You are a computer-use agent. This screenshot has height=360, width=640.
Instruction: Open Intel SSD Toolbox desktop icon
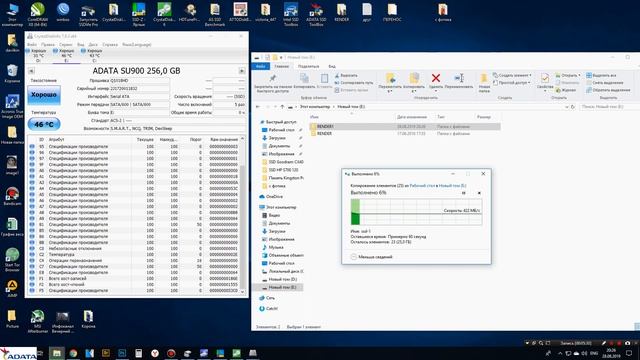(291, 14)
